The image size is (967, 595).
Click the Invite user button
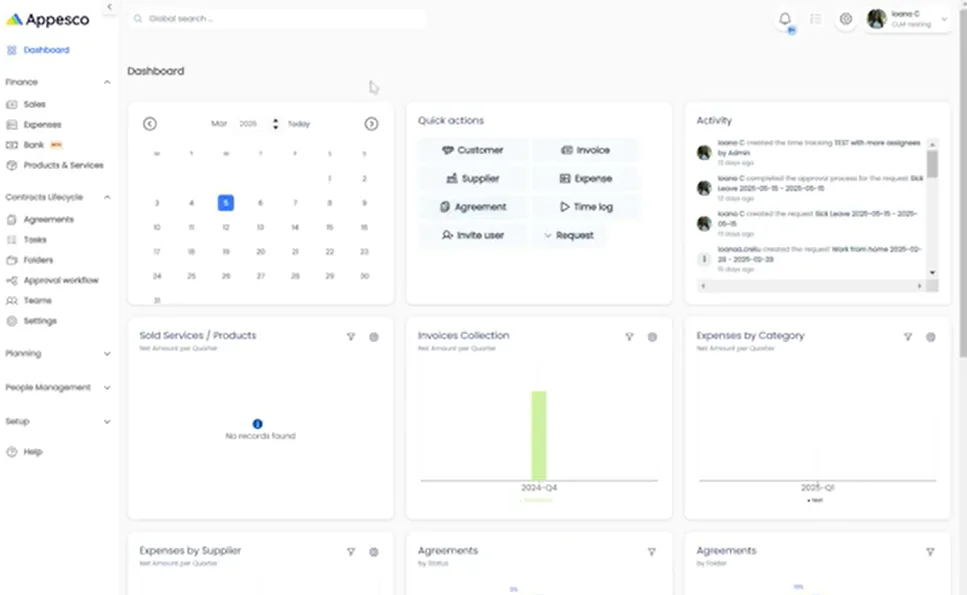pyautogui.click(x=472, y=235)
